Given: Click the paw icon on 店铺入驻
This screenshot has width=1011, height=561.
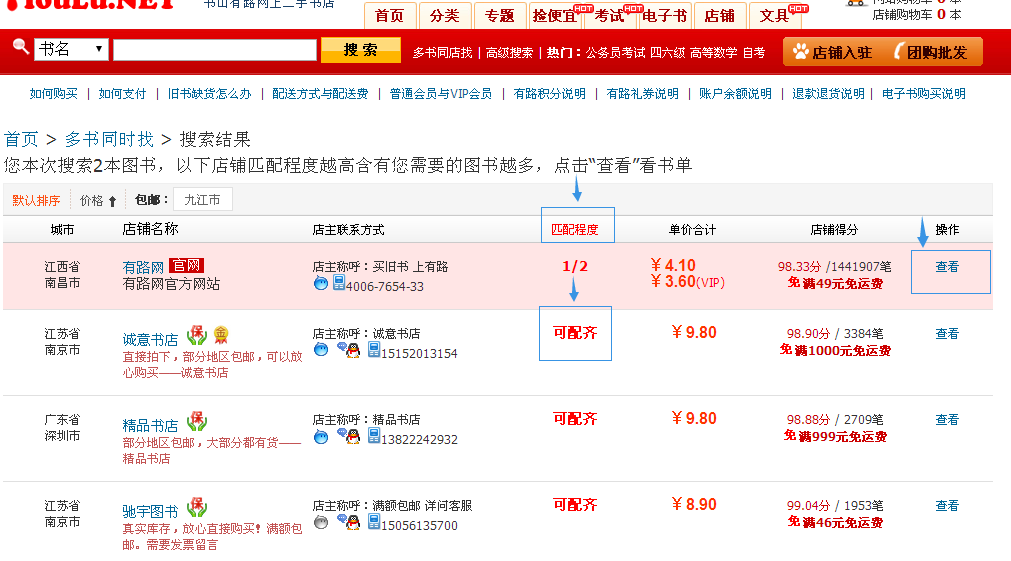Looking at the screenshot, I should (x=800, y=52).
